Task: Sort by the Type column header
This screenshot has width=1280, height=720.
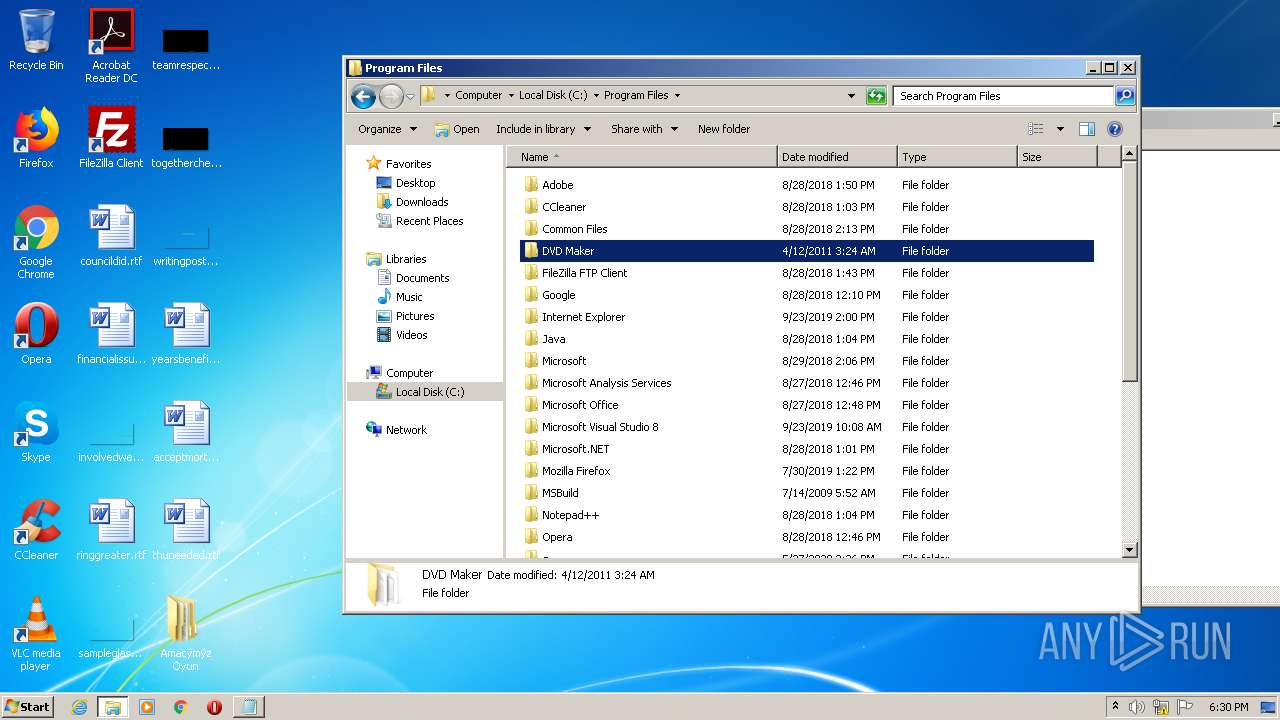Action: point(957,157)
